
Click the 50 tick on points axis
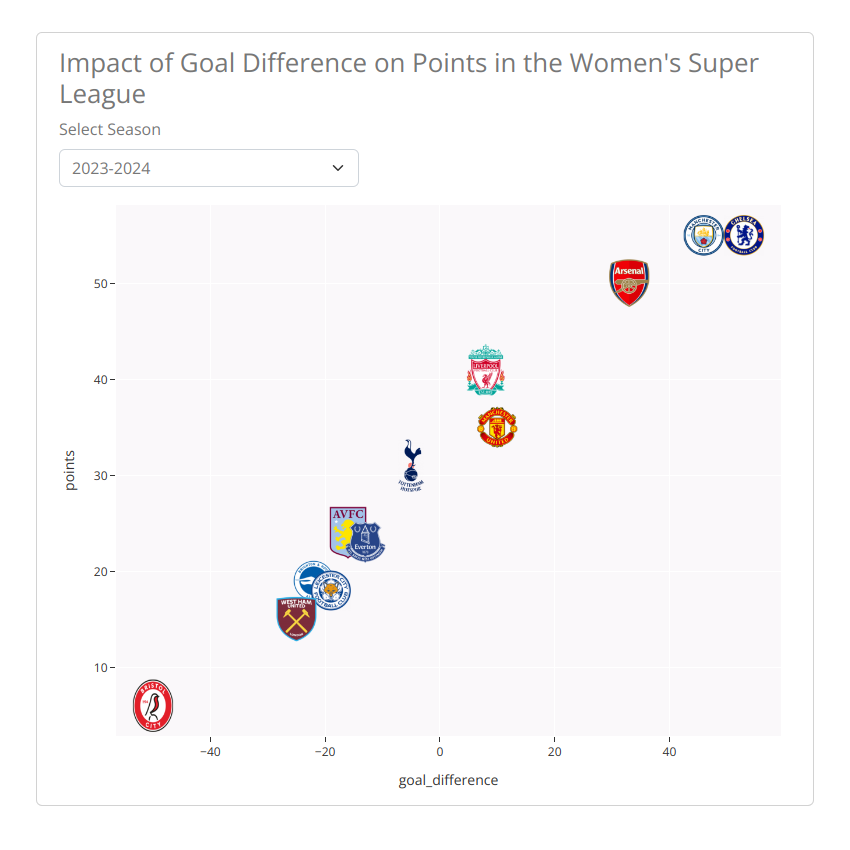[x=100, y=284]
